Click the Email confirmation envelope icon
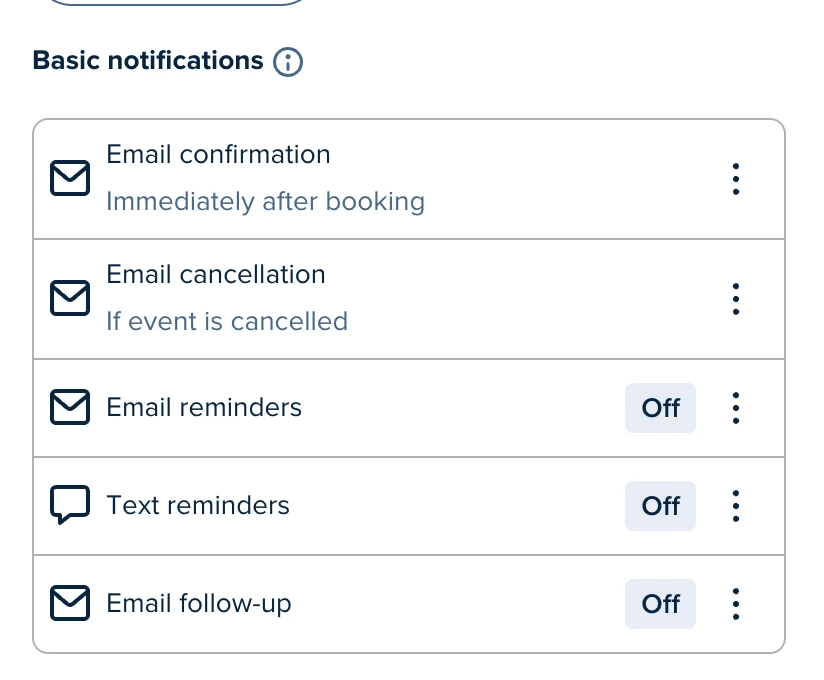824x680 pixels. (x=70, y=179)
